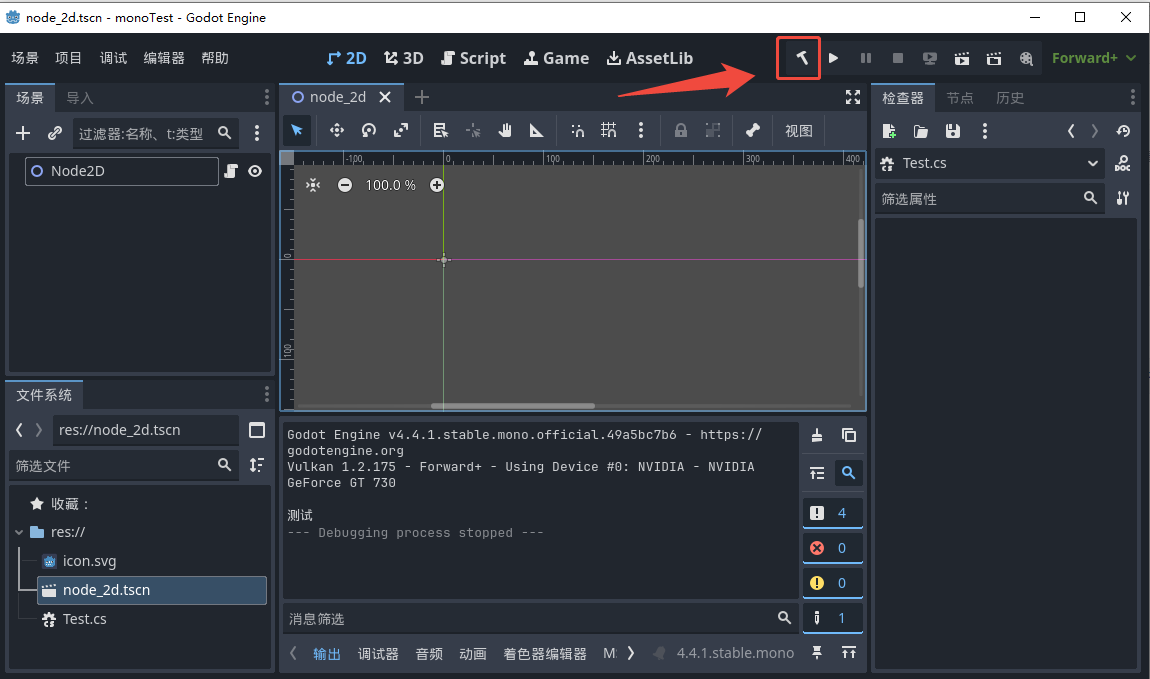Choose the Scale mode tool

point(400,131)
